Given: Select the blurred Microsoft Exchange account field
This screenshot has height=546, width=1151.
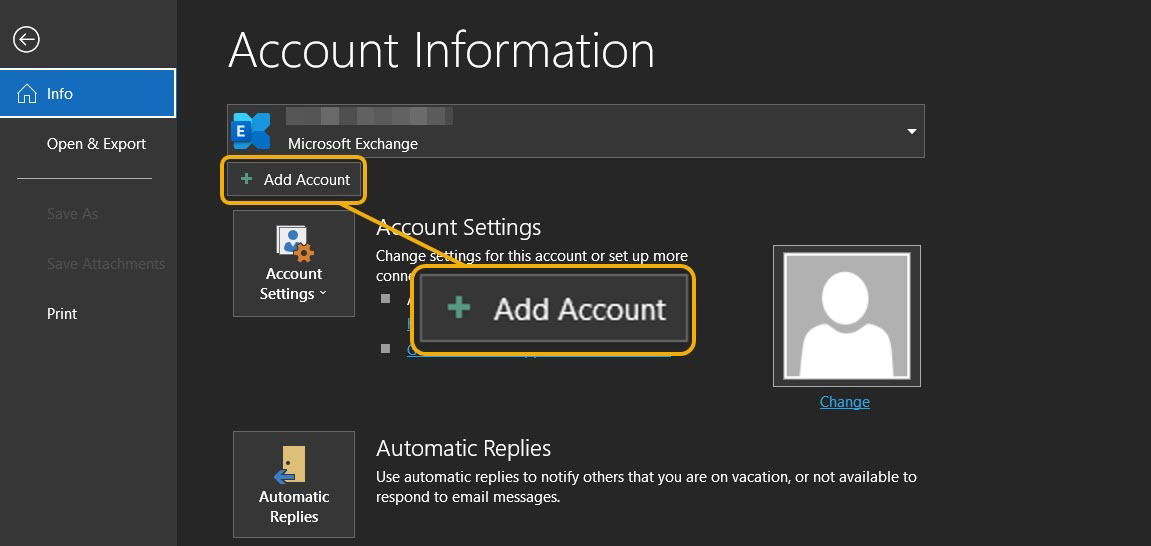Looking at the screenshot, I should coord(576,131).
